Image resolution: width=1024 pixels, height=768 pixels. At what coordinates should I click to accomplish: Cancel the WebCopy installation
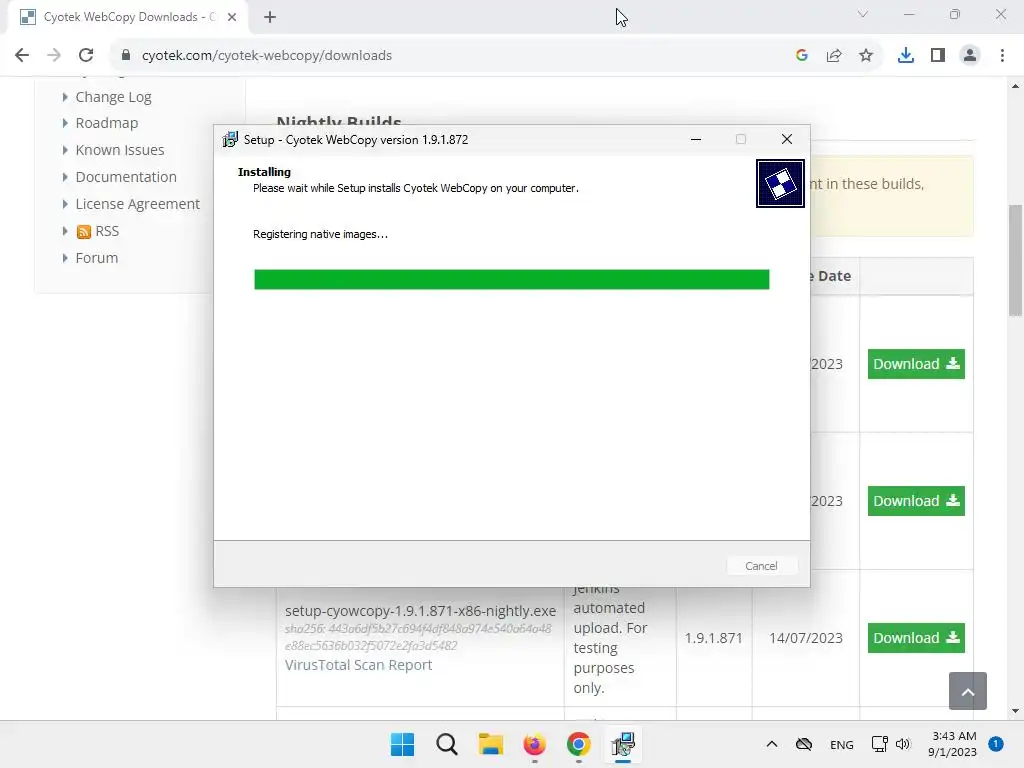point(761,566)
